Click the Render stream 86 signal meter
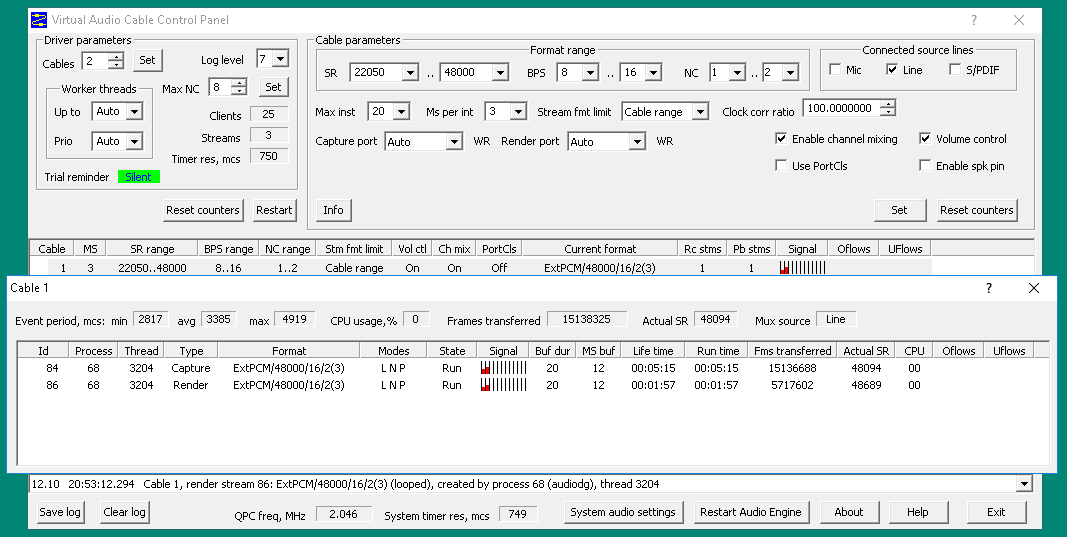Image resolution: width=1067 pixels, height=537 pixels. [504, 385]
